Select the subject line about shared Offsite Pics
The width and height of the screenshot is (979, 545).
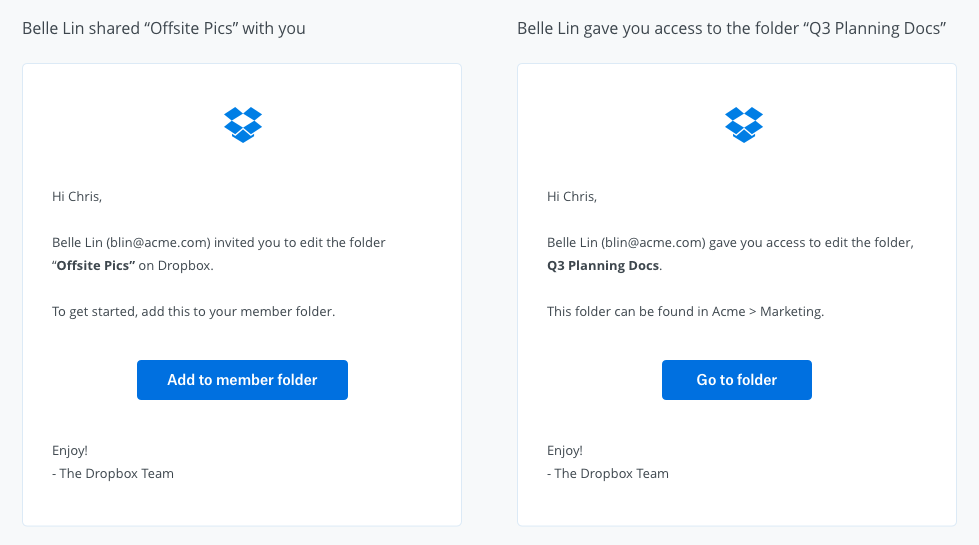164,29
